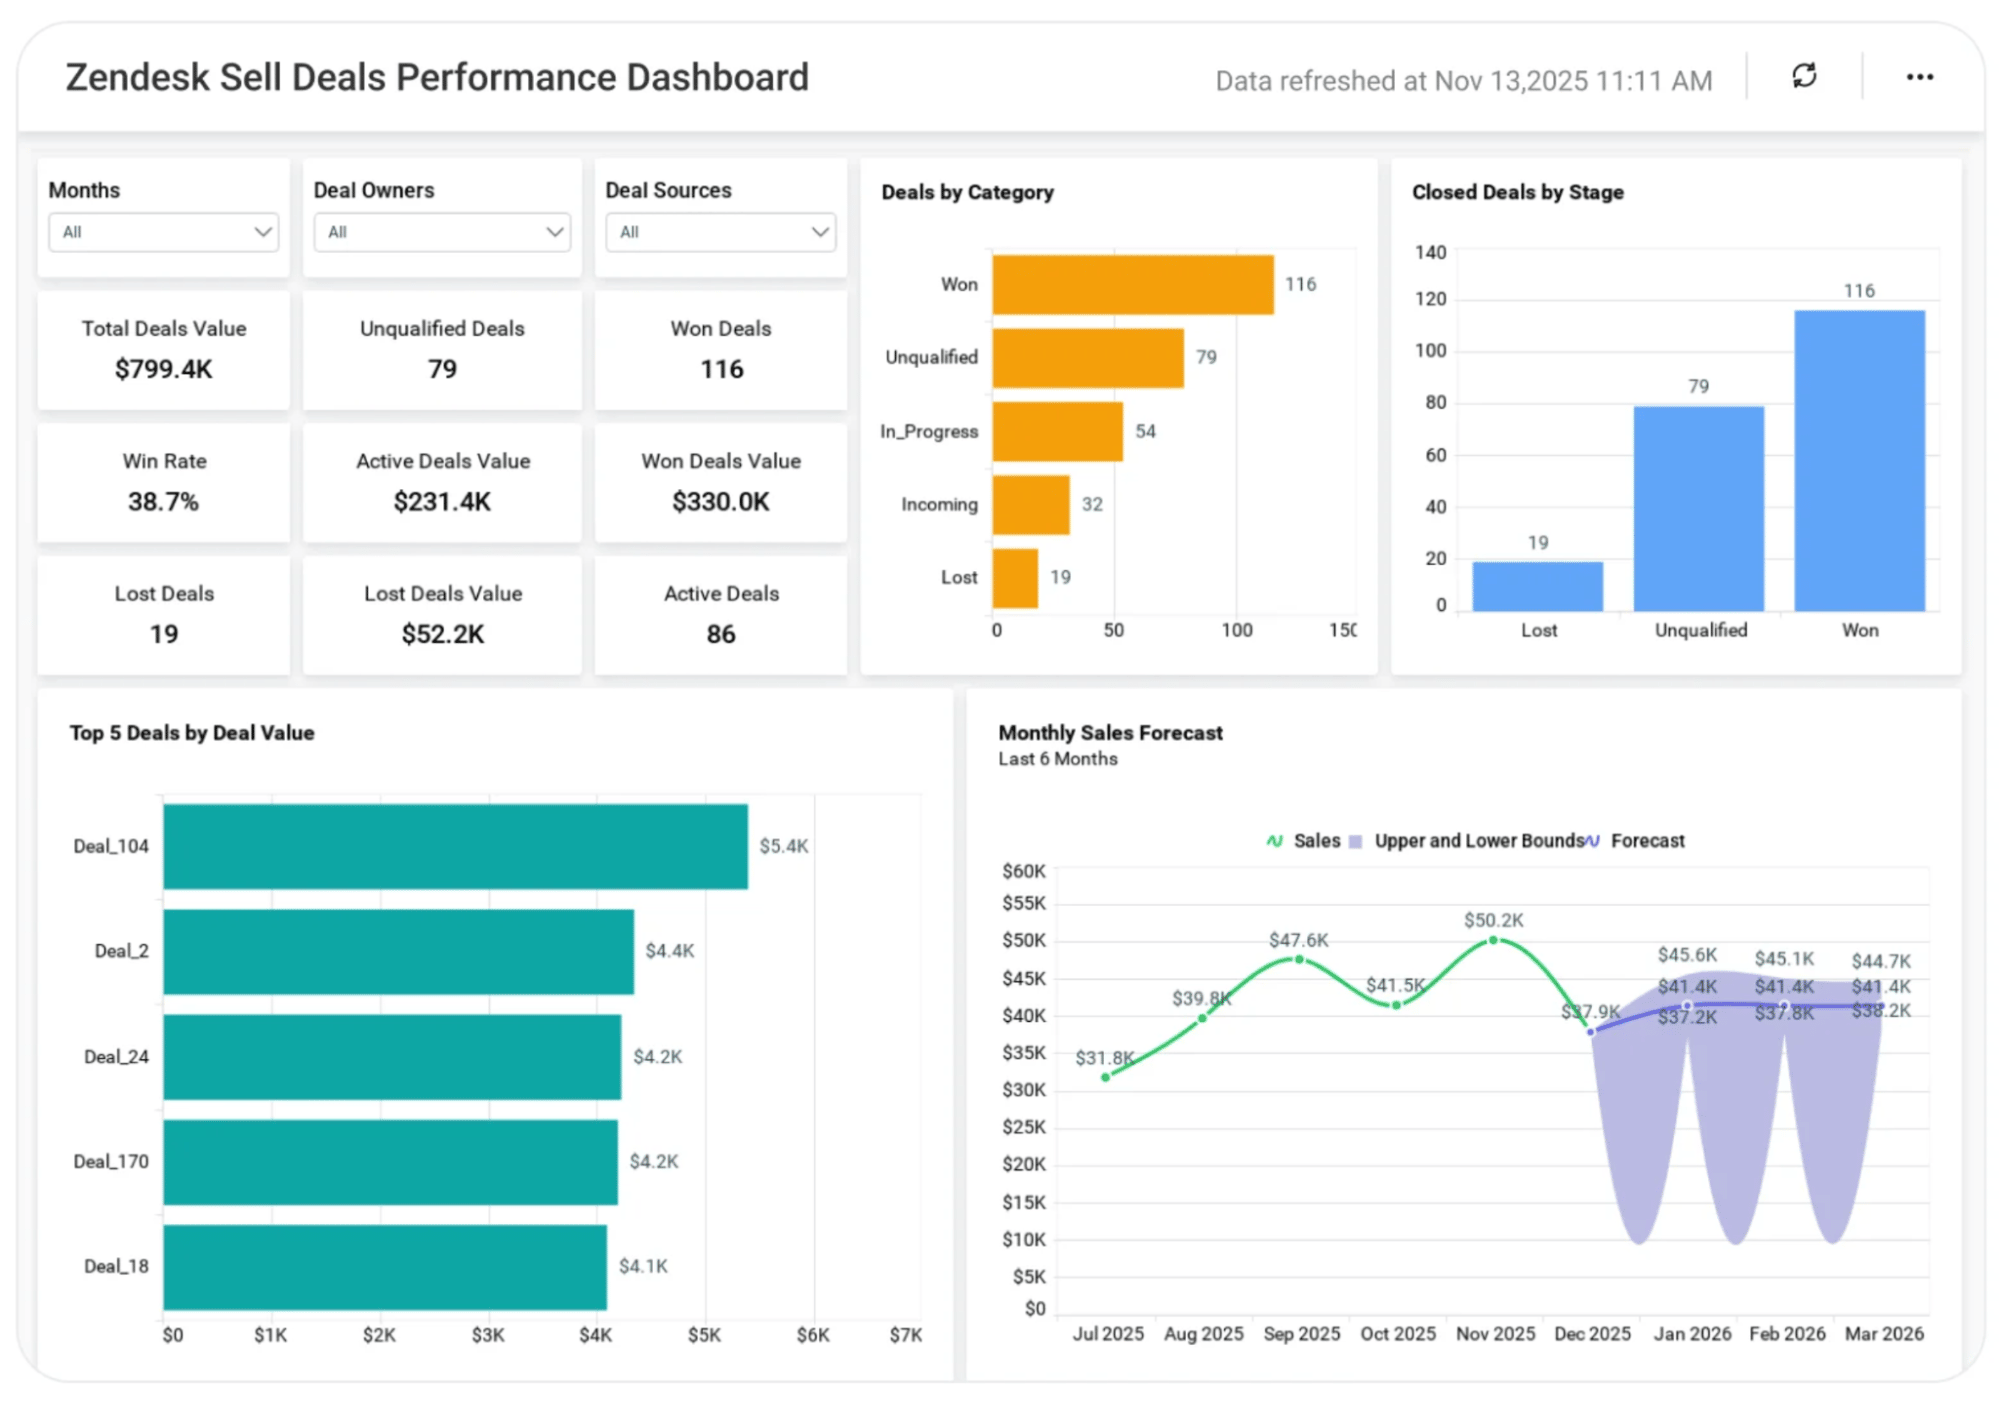
Task: Click the refresh data icon
Action: [x=1804, y=76]
